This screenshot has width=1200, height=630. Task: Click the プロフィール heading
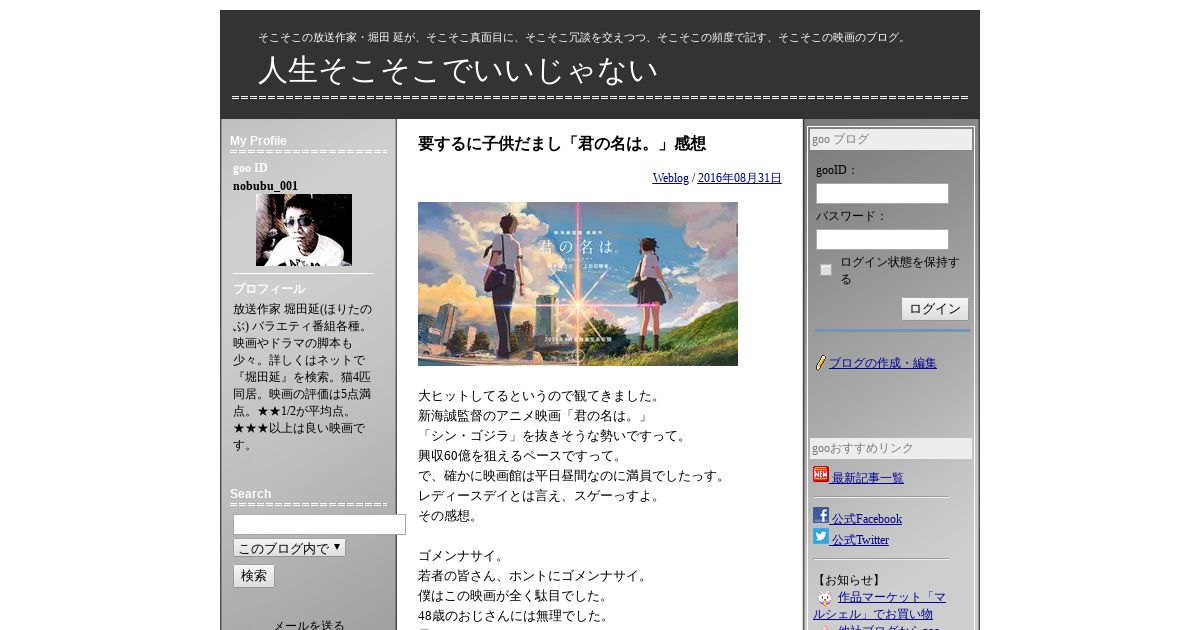coord(269,289)
